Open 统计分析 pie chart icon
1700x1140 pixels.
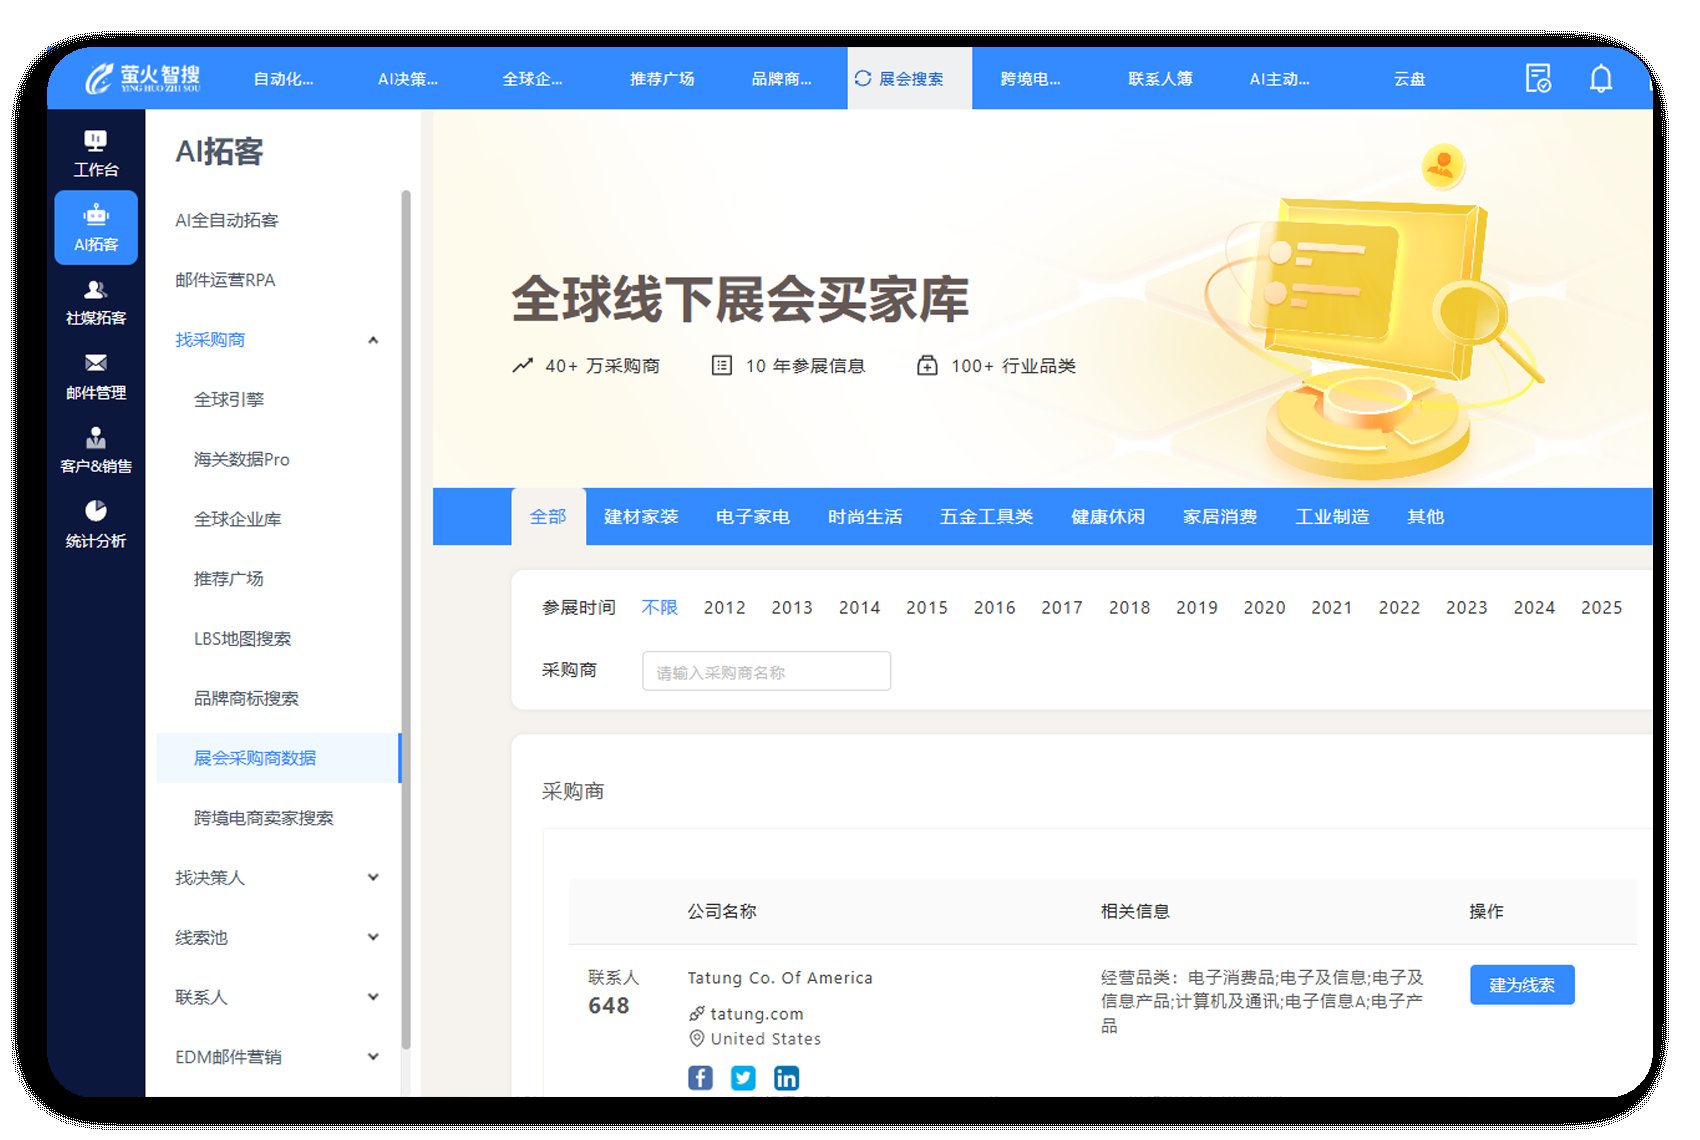pyautogui.click(x=96, y=524)
